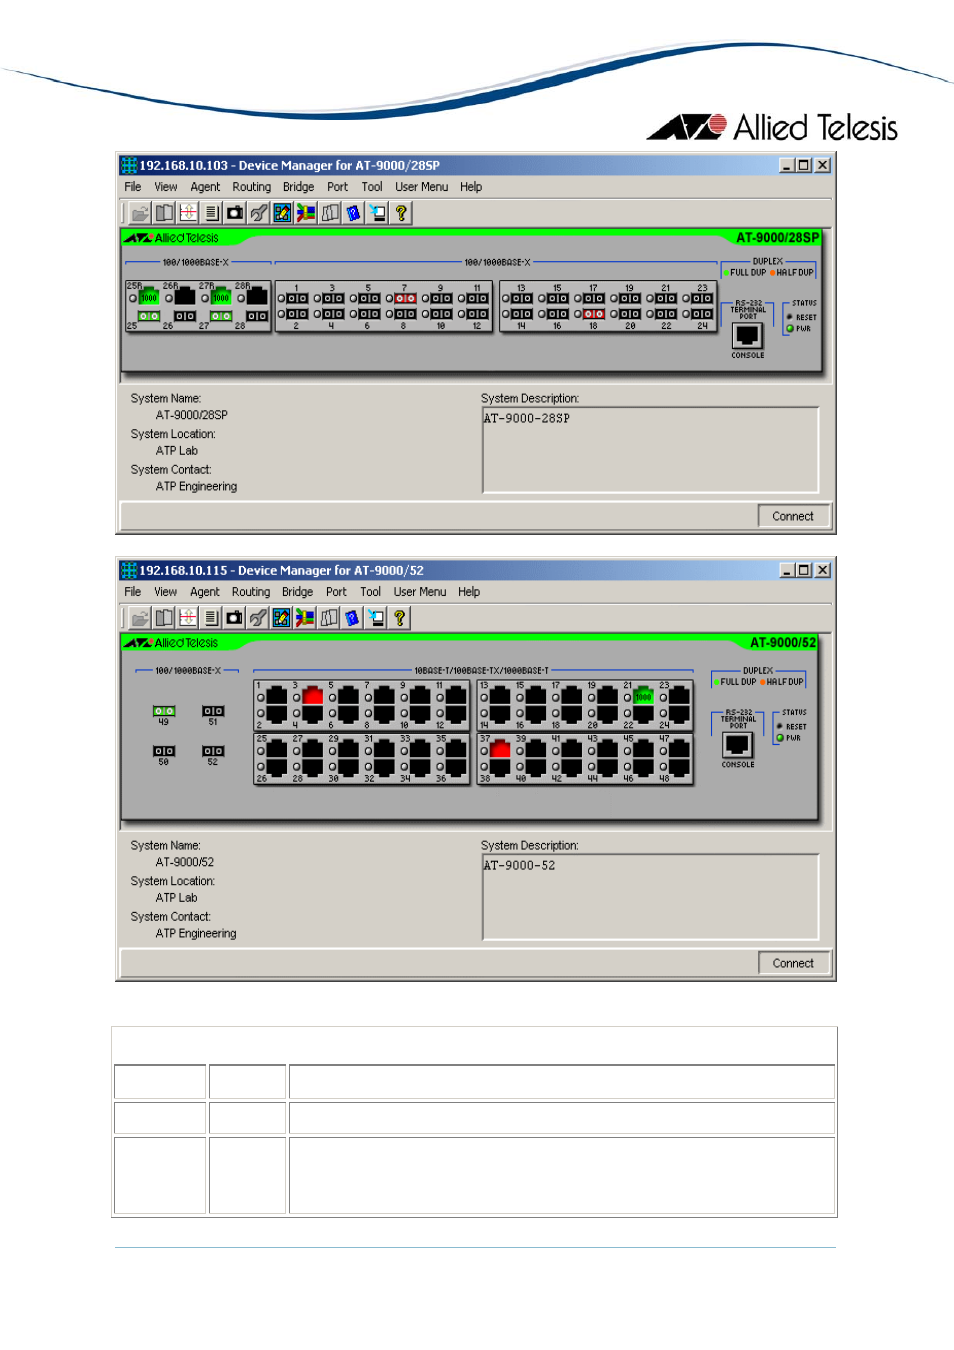This screenshot has height=1350, width=954.
Task: Click the colored flags icon in AT-9000/52 toolbar
Action: (x=305, y=618)
